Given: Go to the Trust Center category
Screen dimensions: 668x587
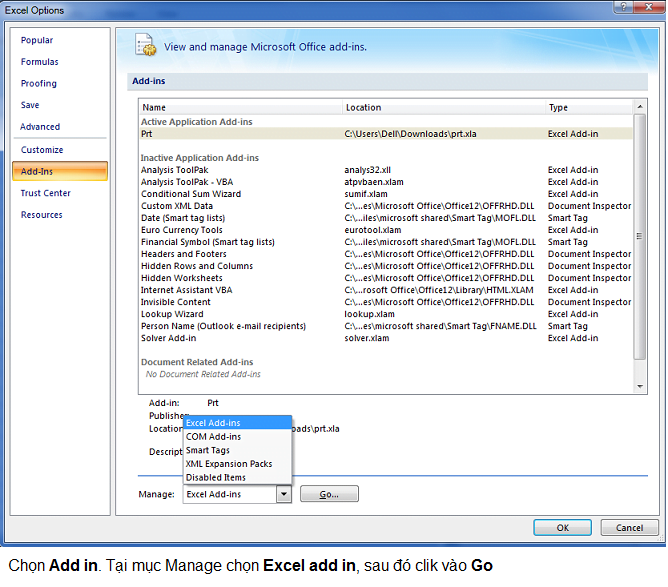Looking at the screenshot, I should click(x=46, y=193).
